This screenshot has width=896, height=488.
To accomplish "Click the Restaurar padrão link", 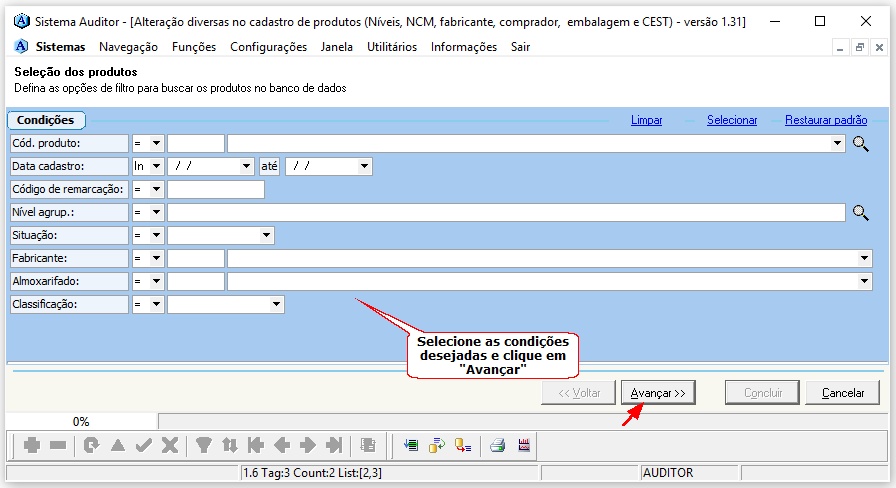I will (826, 120).
